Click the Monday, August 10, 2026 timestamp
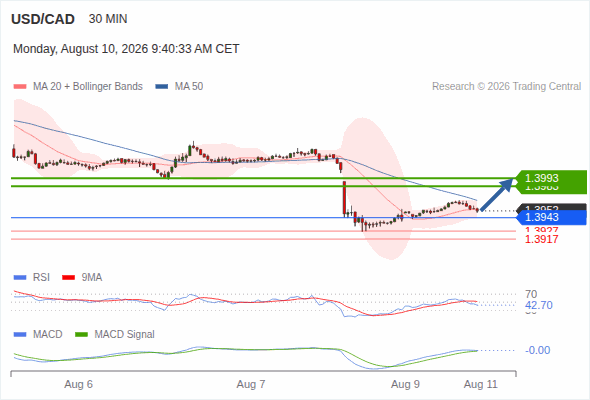 click(x=126, y=49)
